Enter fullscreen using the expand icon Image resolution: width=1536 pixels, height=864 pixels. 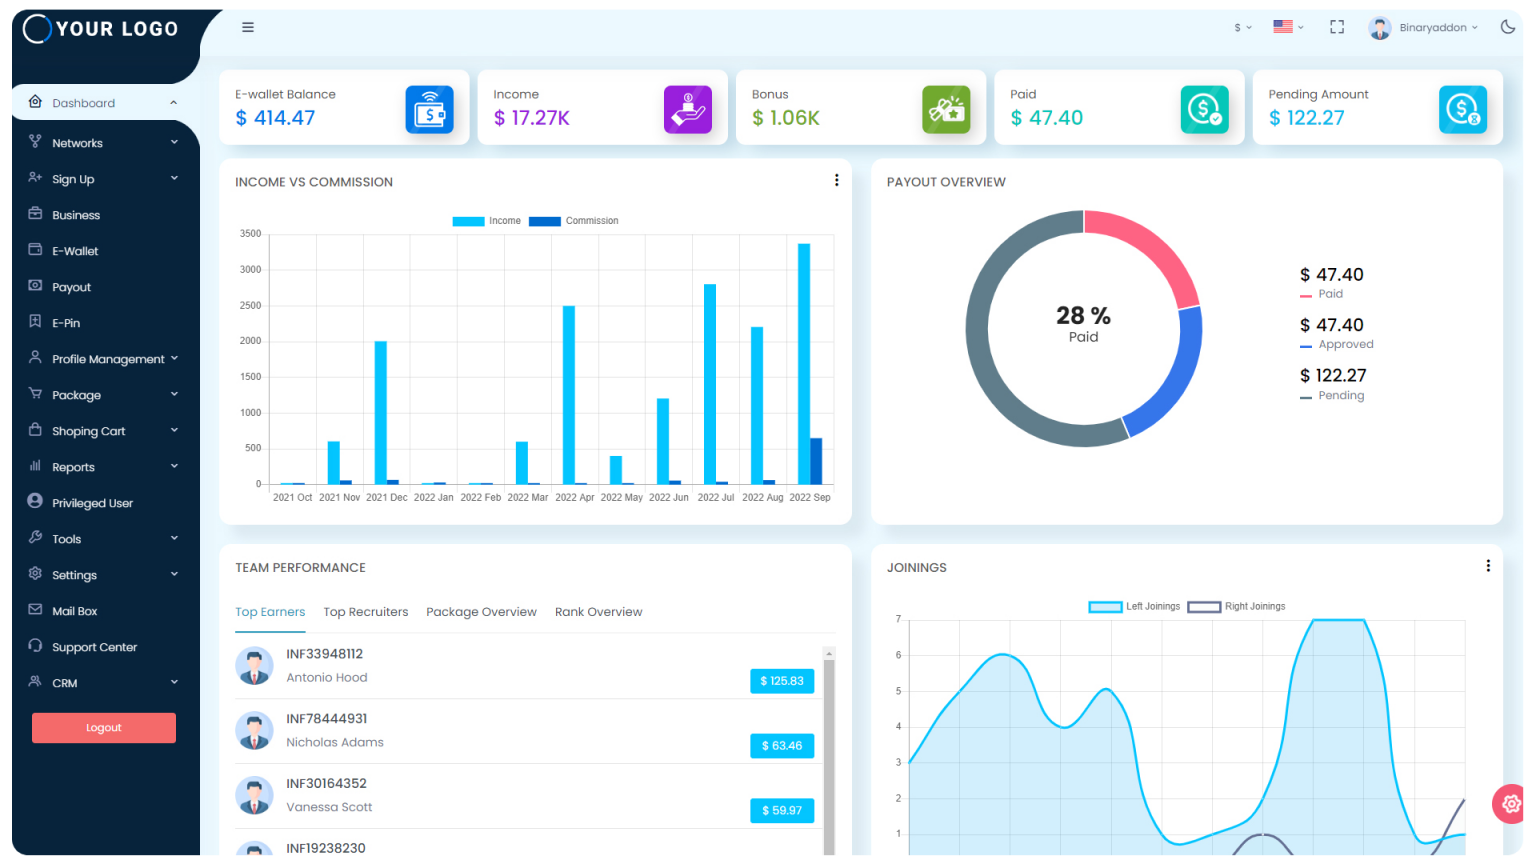1337,27
